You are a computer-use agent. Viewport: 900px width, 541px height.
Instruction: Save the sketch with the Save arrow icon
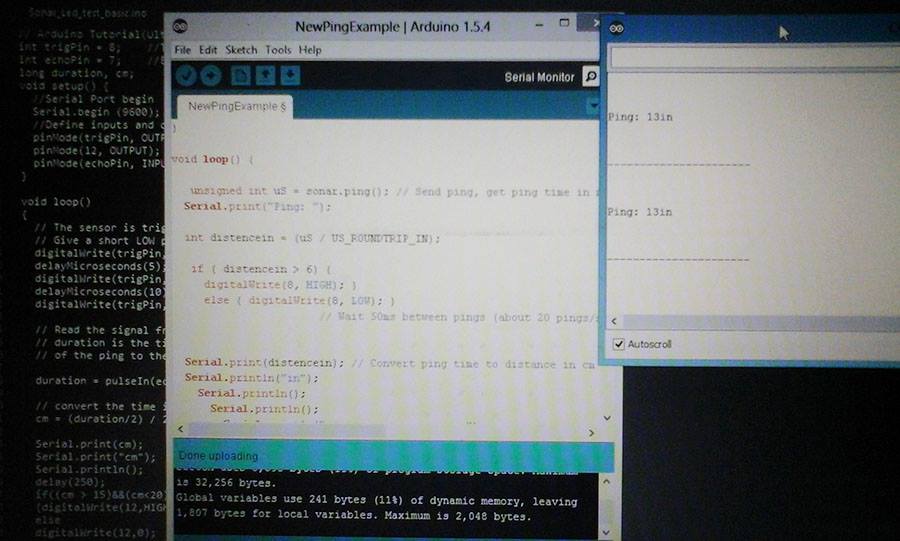coord(290,75)
